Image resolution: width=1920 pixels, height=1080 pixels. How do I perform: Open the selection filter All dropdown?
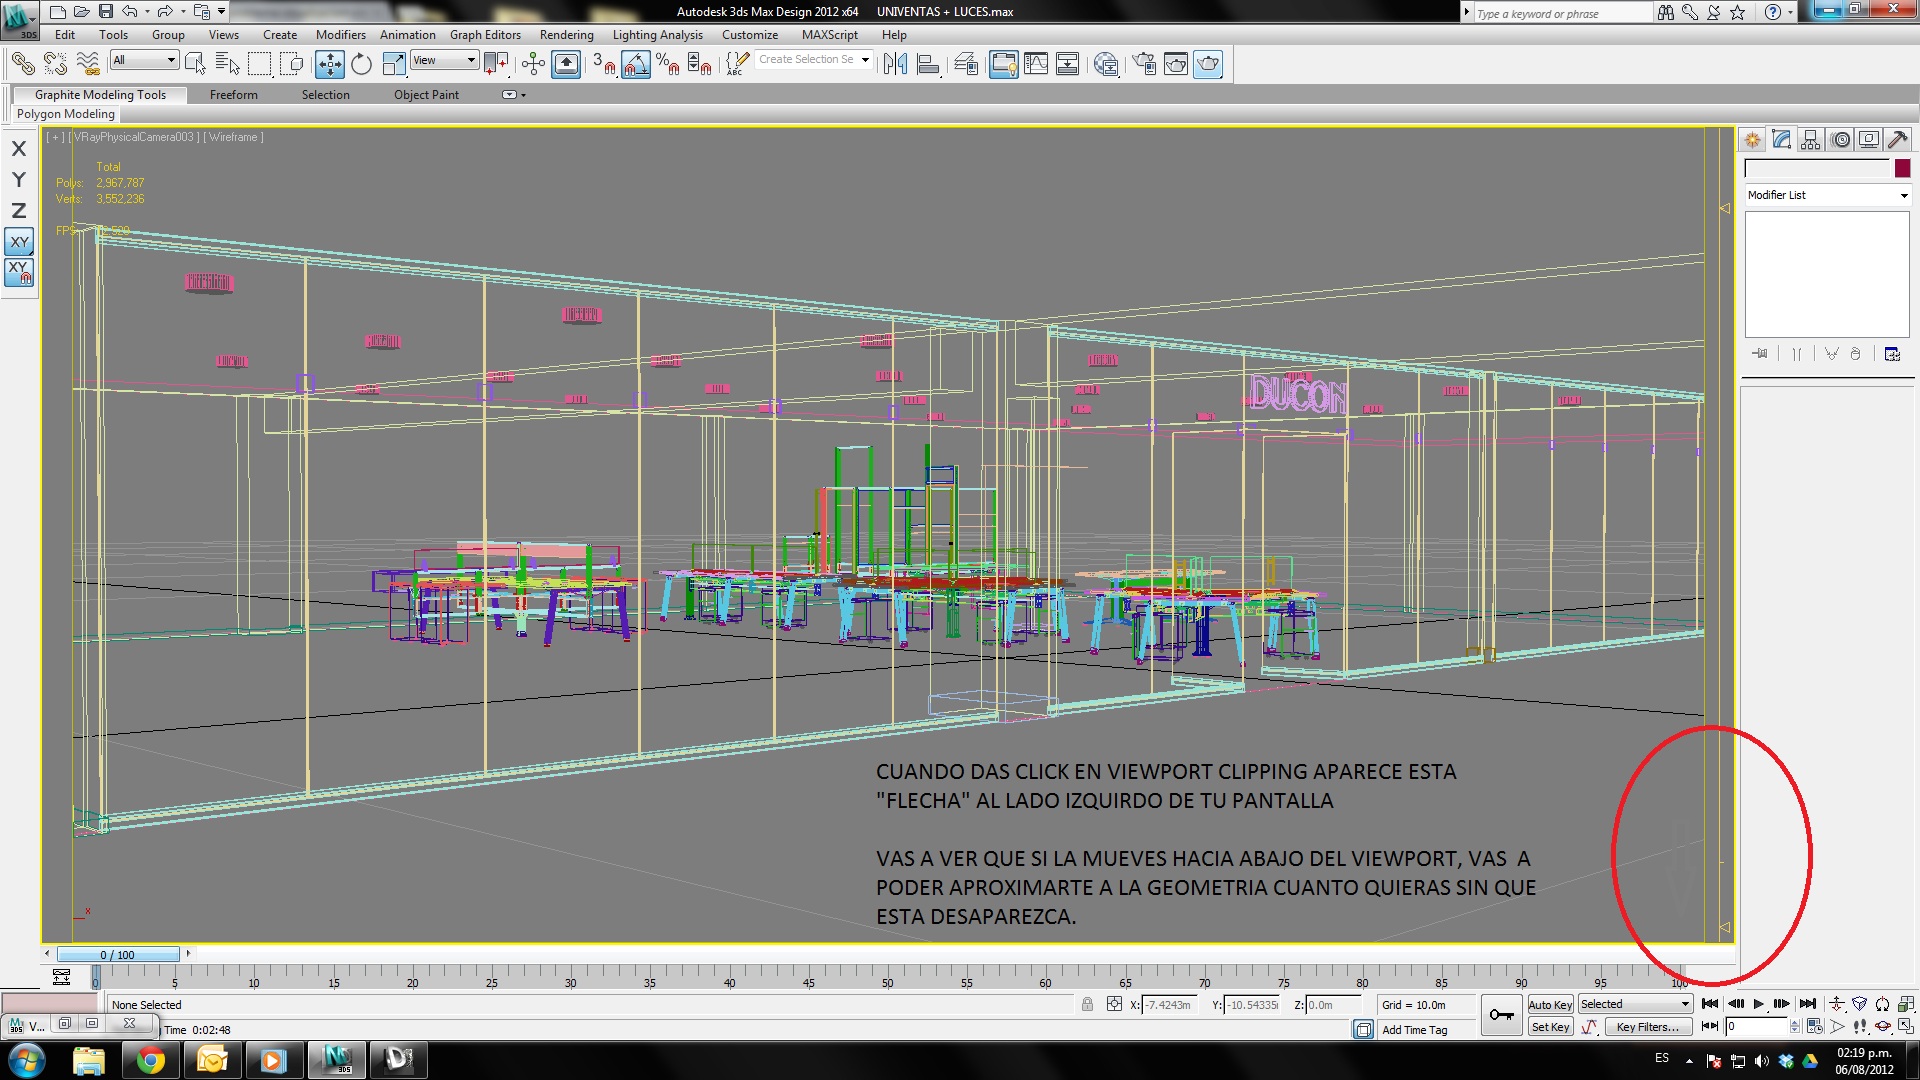[x=144, y=60]
